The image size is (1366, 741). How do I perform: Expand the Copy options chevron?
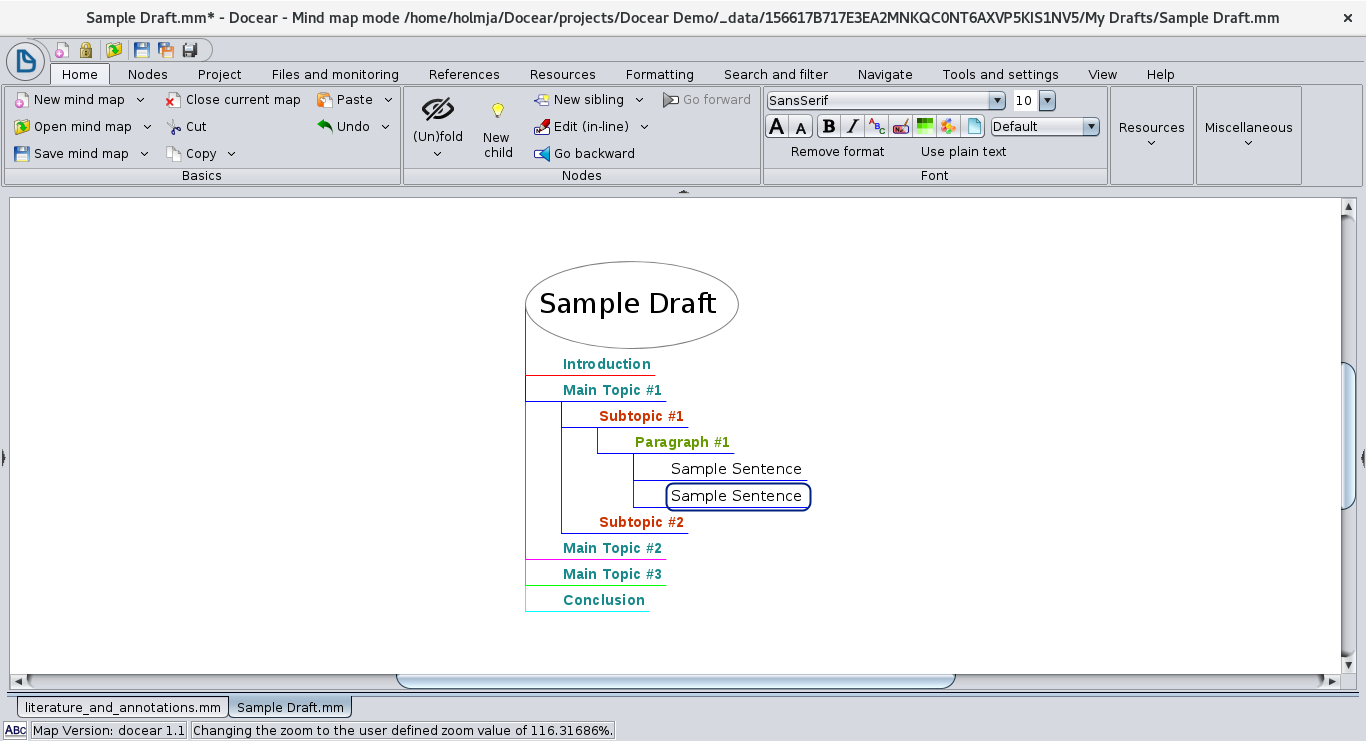tap(232, 153)
